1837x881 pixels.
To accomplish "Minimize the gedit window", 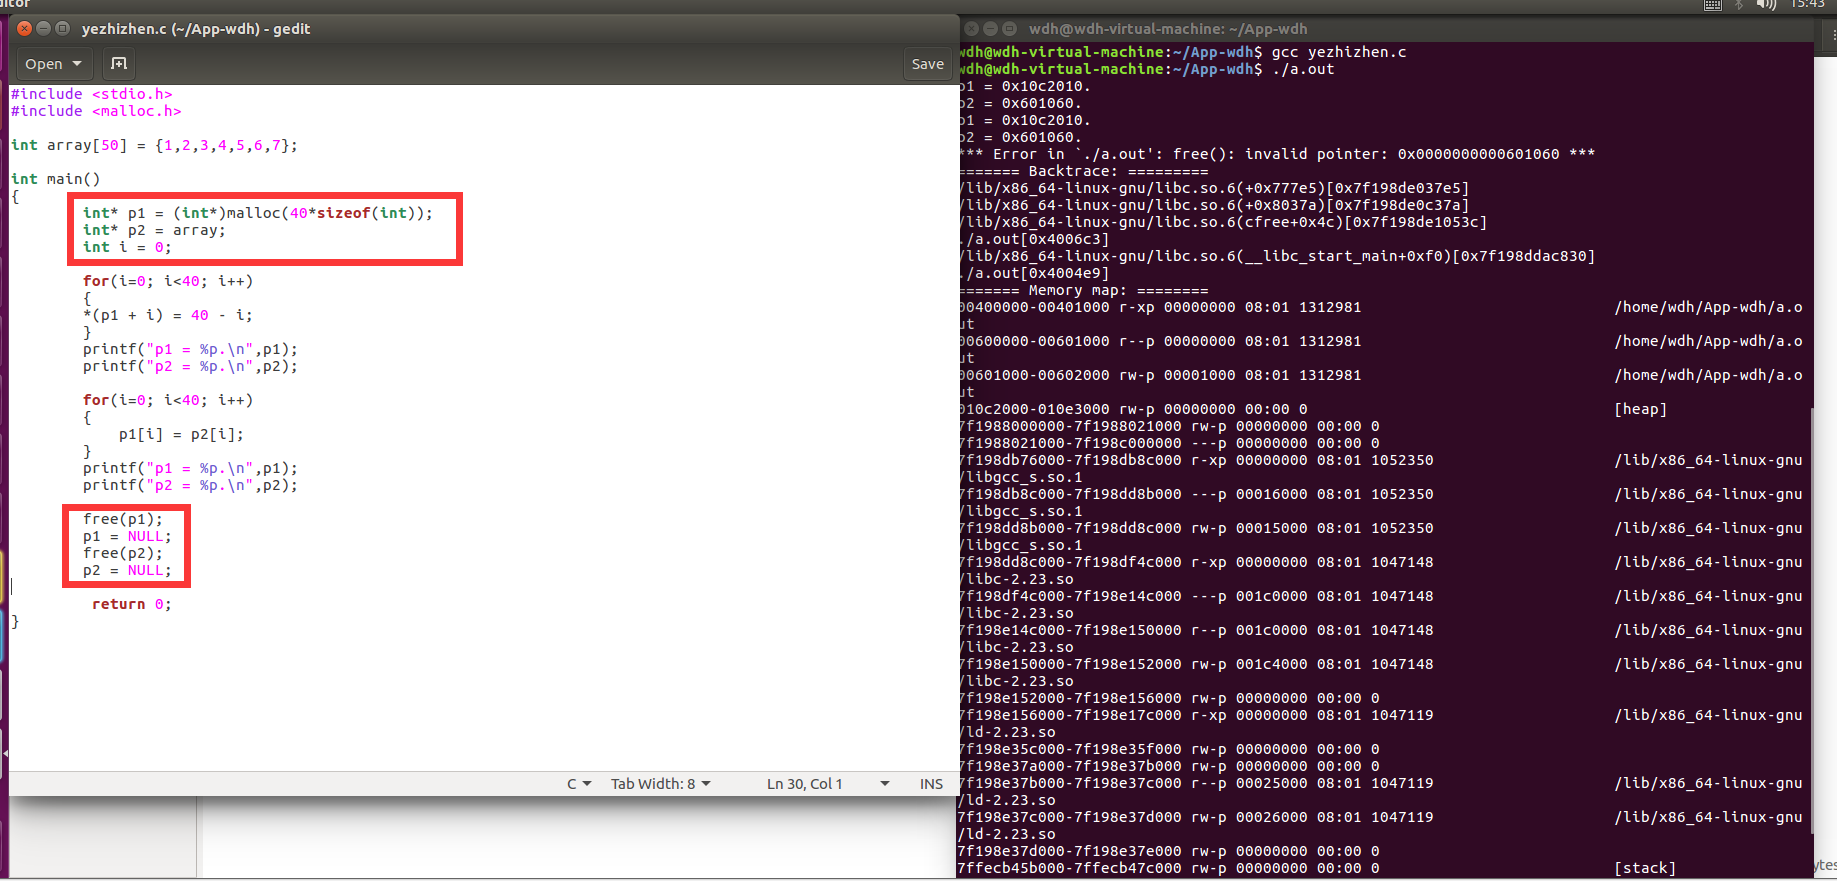I will pos(44,29).
